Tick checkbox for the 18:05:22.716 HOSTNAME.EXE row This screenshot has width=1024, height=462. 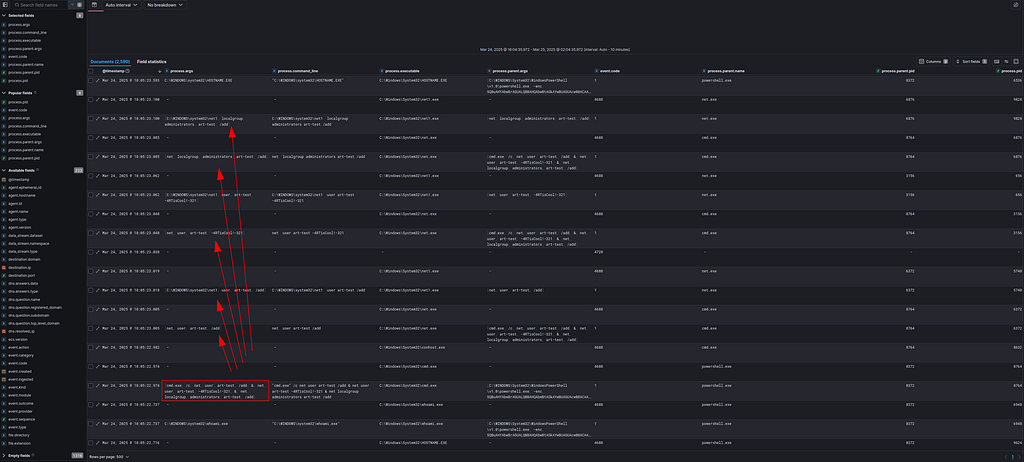tap(91, 442)
